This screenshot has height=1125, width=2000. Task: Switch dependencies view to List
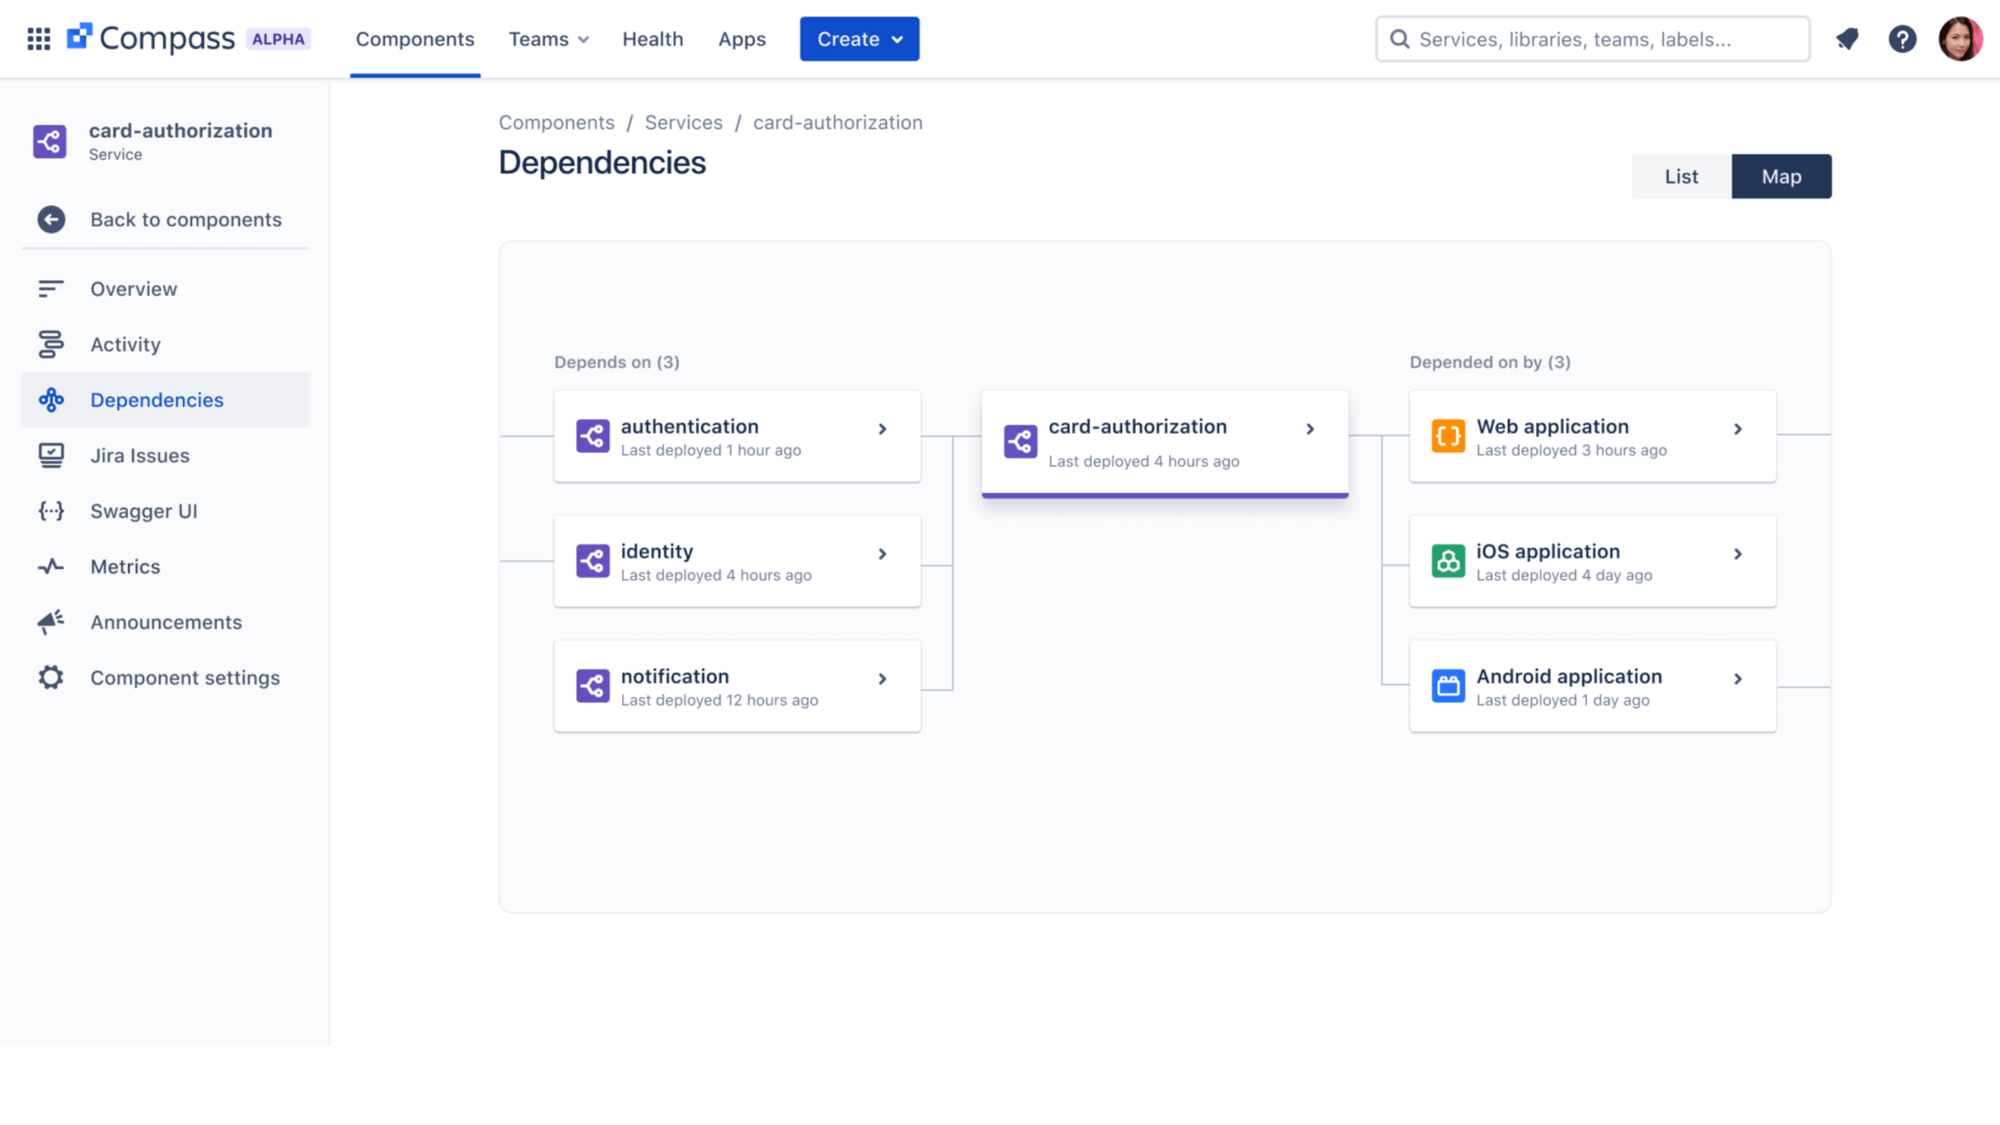[1681, 177]
